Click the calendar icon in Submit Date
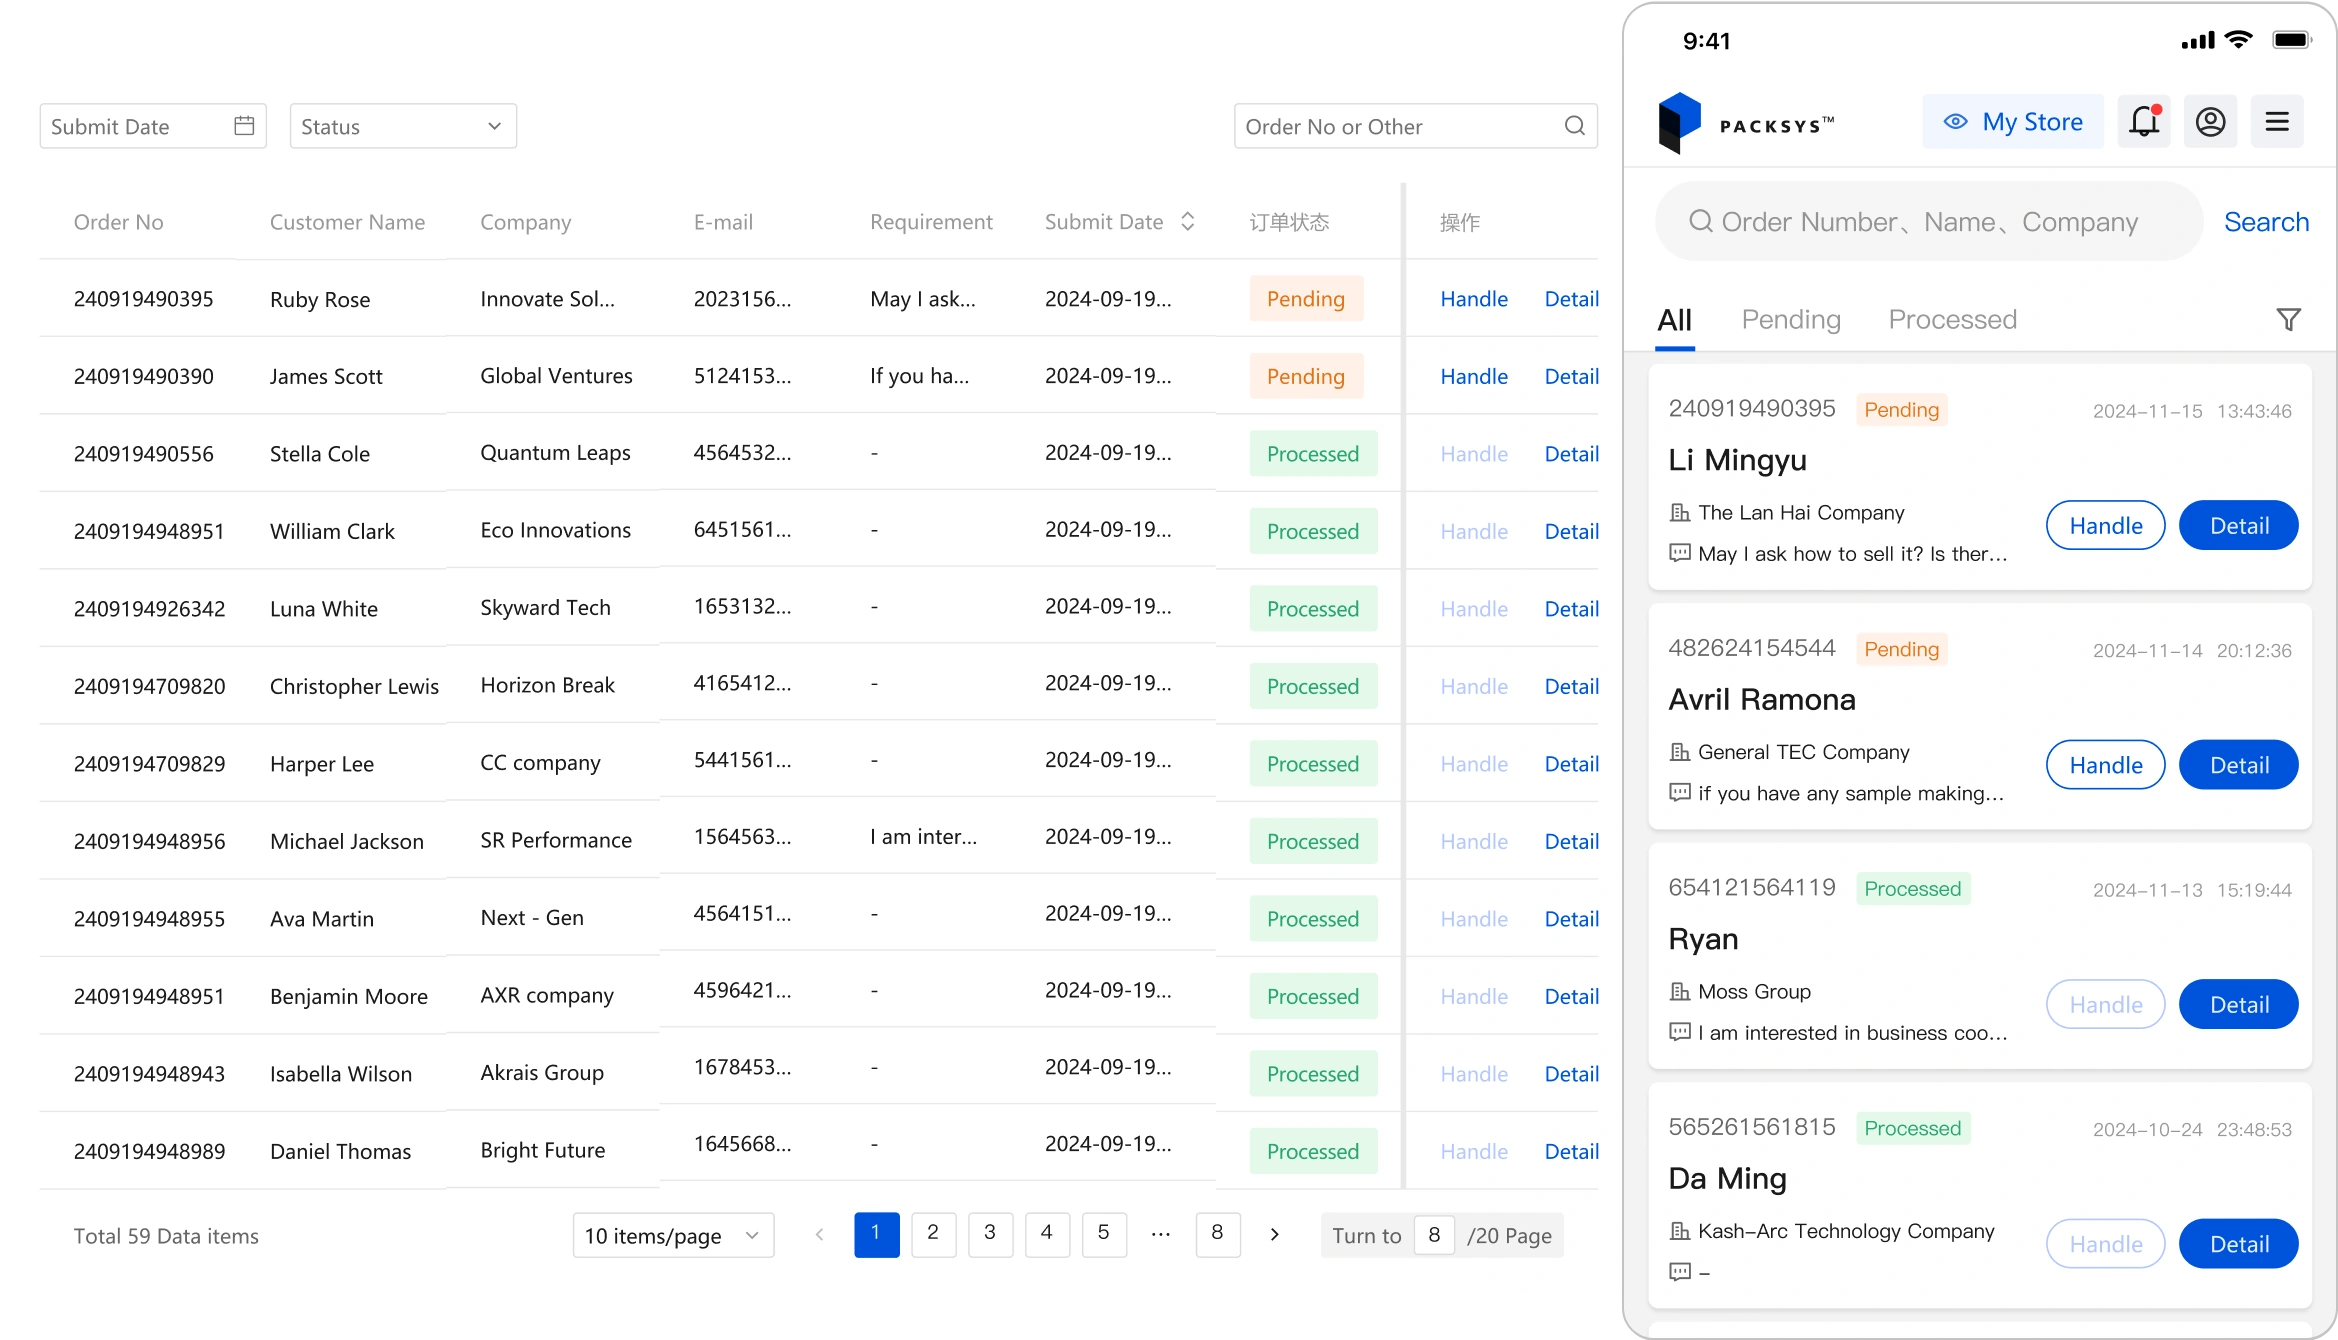 (244, 126)
